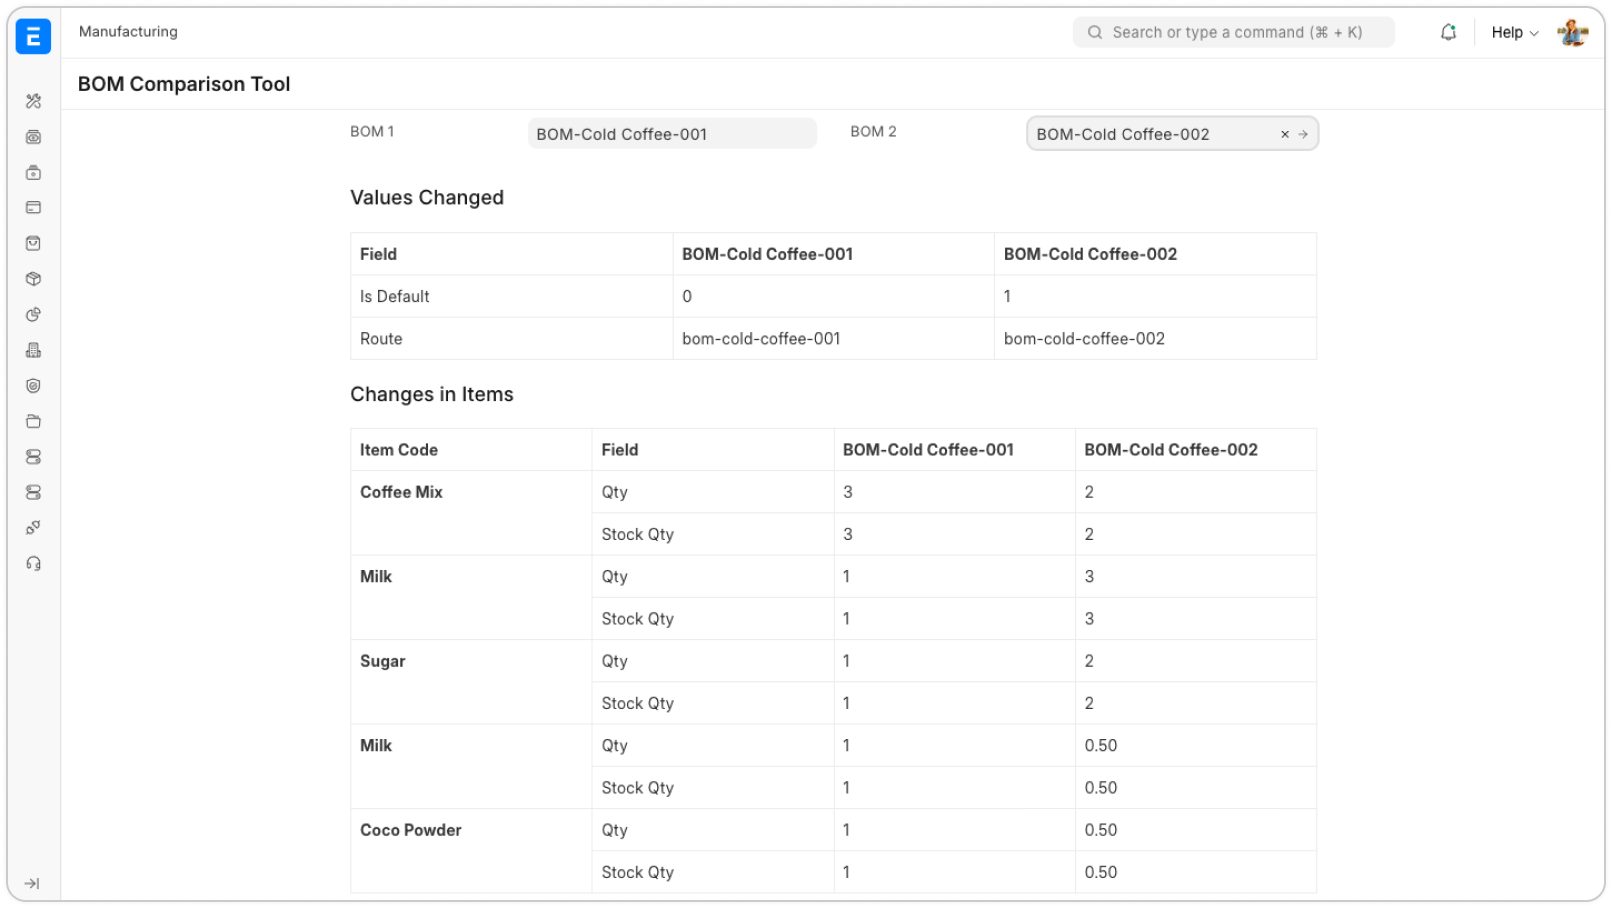
Task: Open the Help dropdown
Action: click(x=1515, y=33)
